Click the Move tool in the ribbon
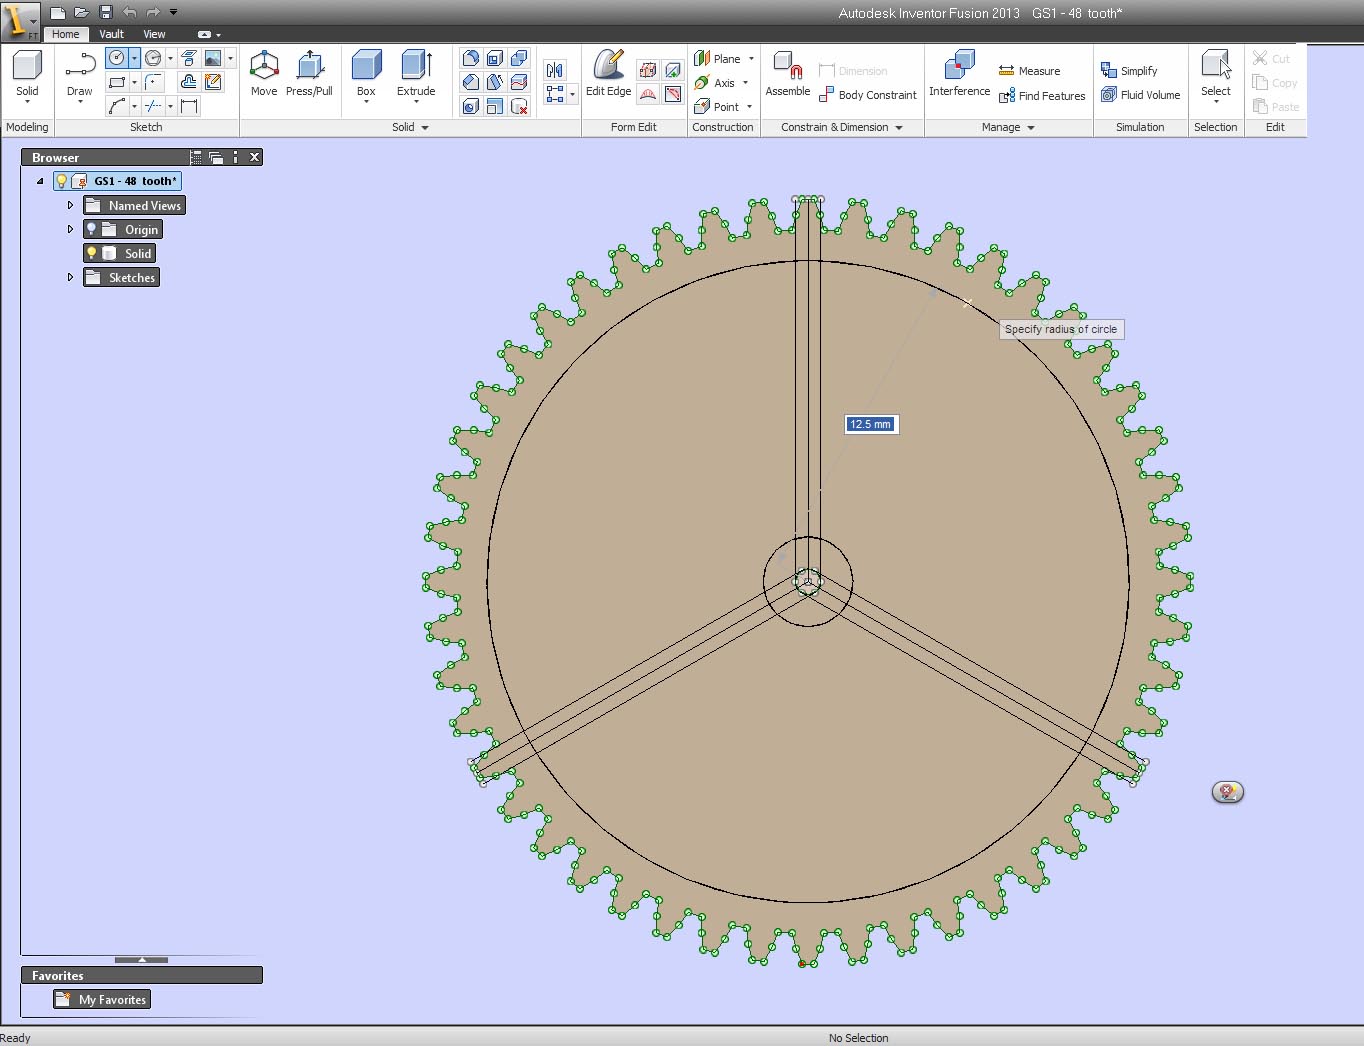Viewport: 1364px width, 1046px height. (x=264, y=74)
